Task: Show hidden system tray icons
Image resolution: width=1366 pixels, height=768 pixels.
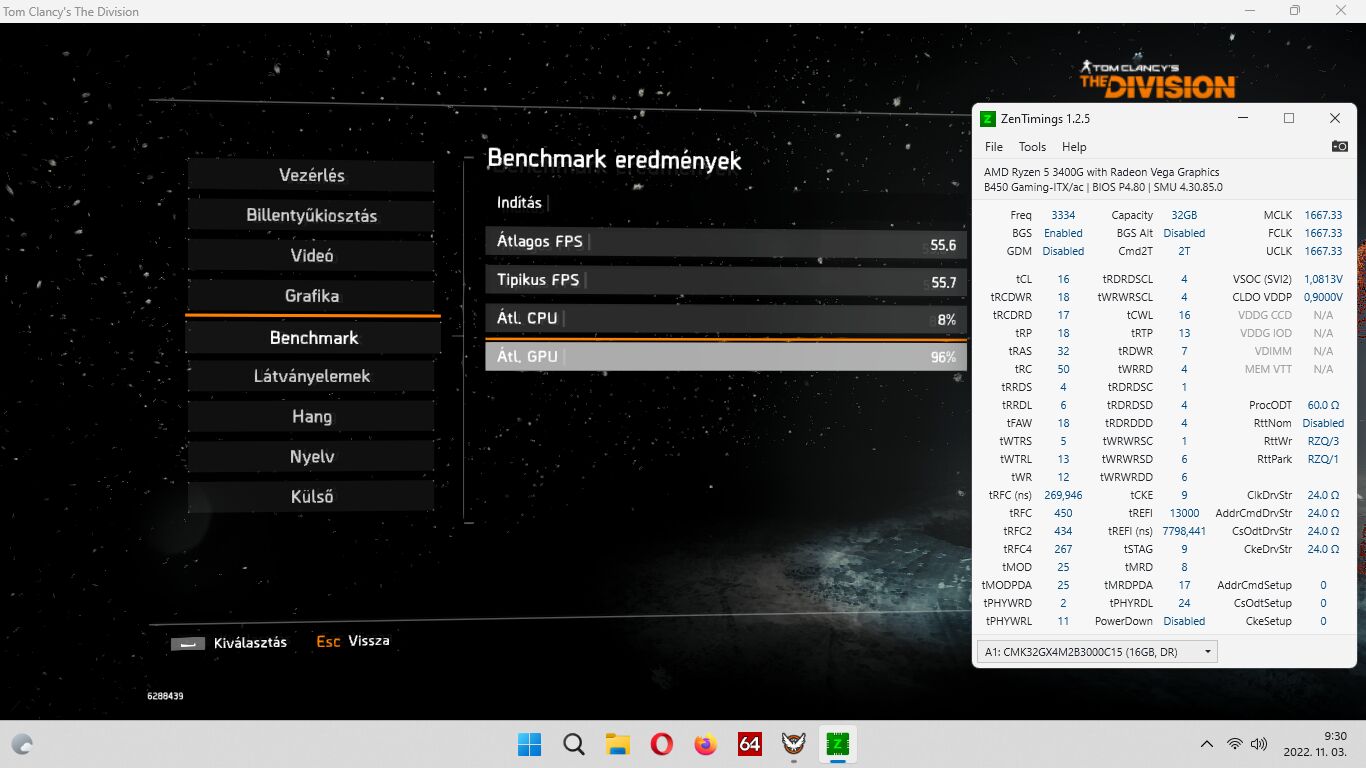Action: point(1207,744)
